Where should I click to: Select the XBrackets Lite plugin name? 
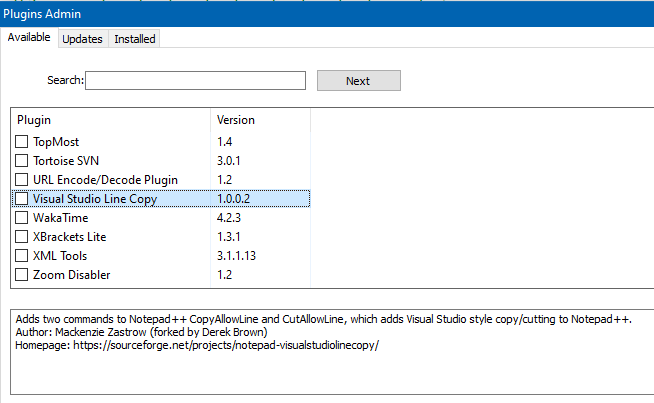tap(70, 237)
